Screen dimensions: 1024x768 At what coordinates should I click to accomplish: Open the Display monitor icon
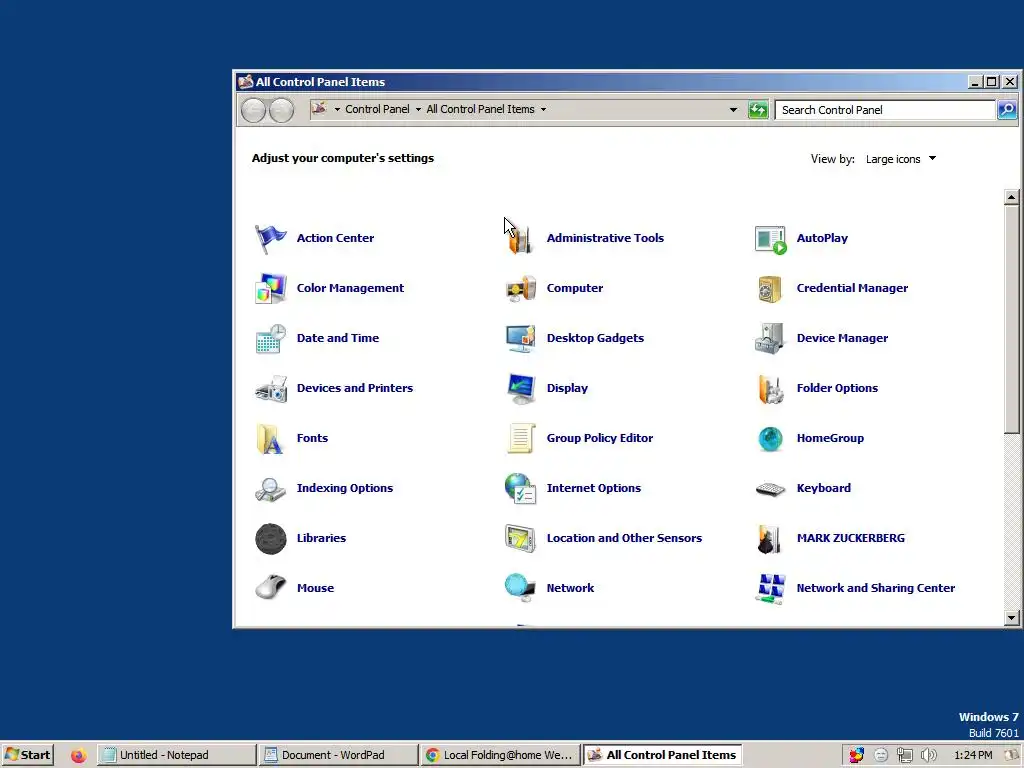(x=520, y=389)
